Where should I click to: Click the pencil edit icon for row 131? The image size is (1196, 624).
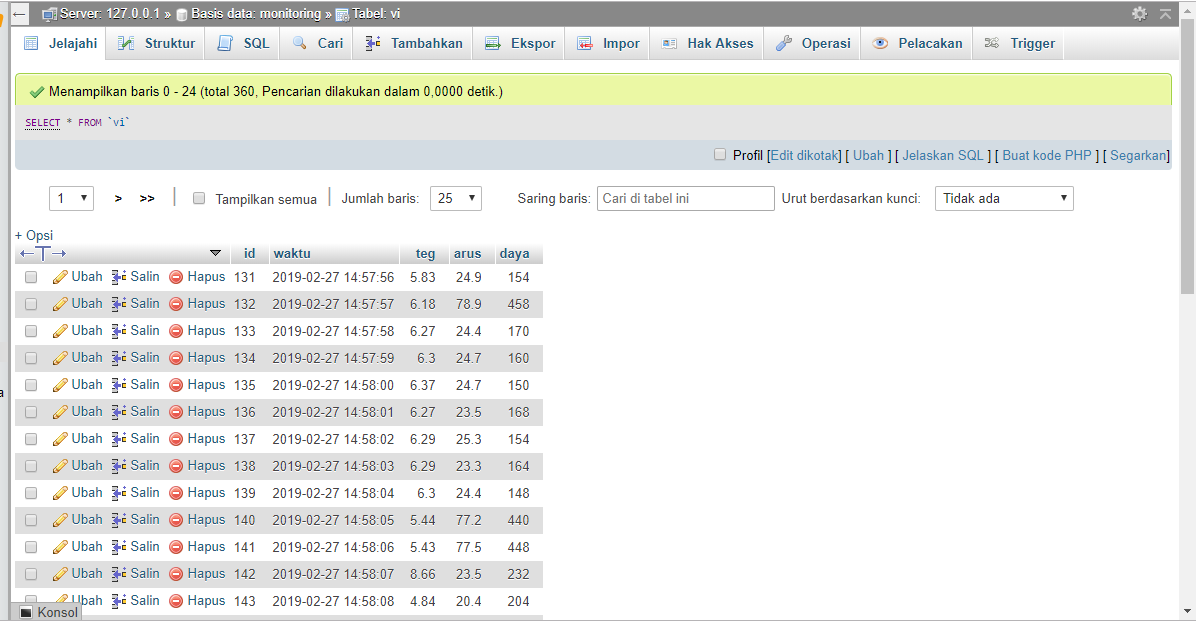[60, 277]
